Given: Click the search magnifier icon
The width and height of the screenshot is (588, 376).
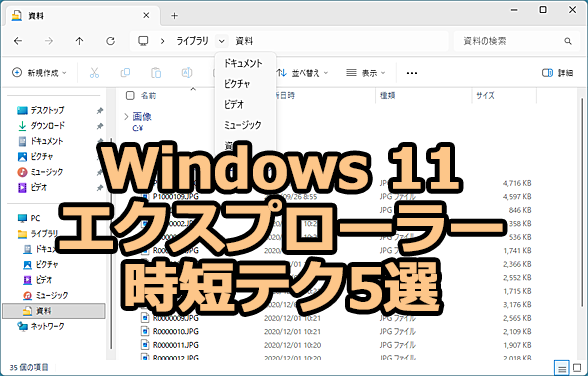Looking at the screenshot, I should 568,41.
